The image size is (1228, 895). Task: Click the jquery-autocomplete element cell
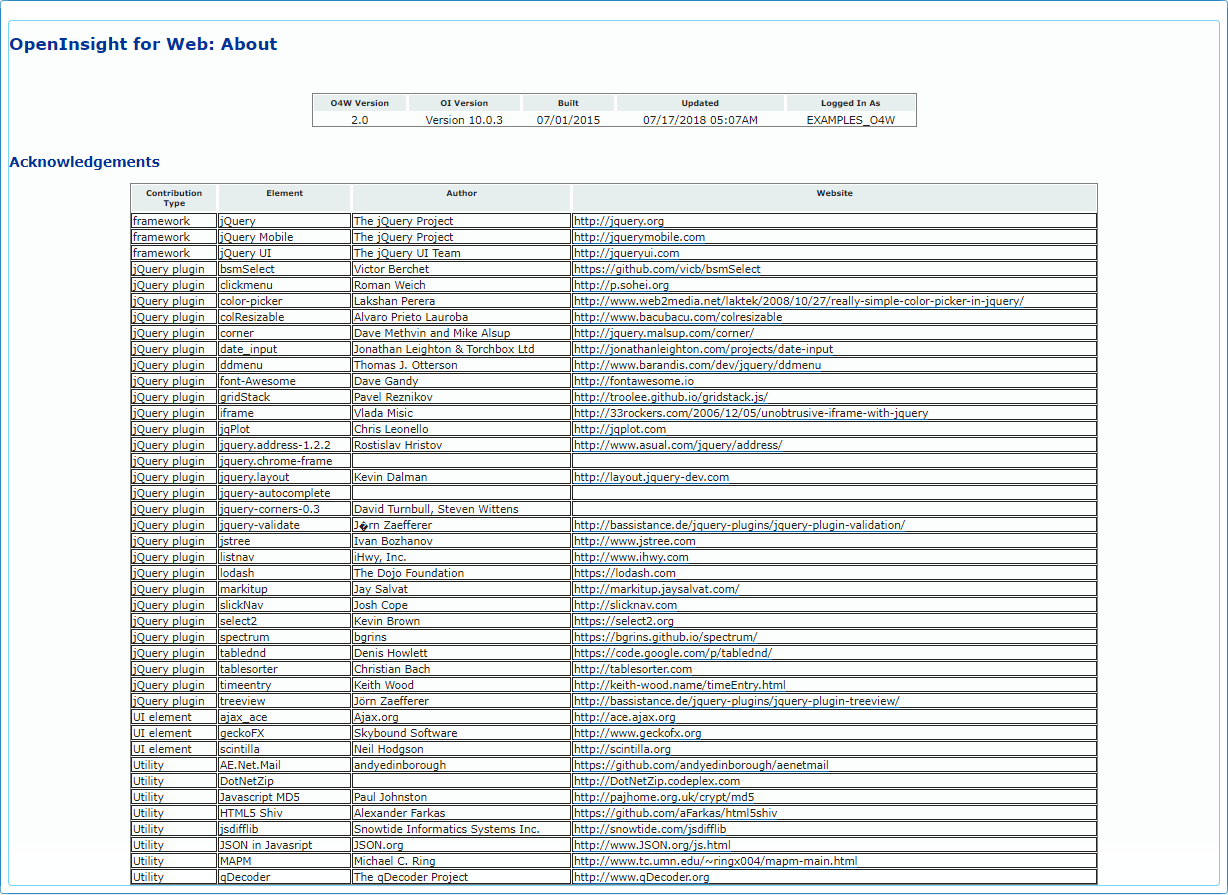pos(285,493)
